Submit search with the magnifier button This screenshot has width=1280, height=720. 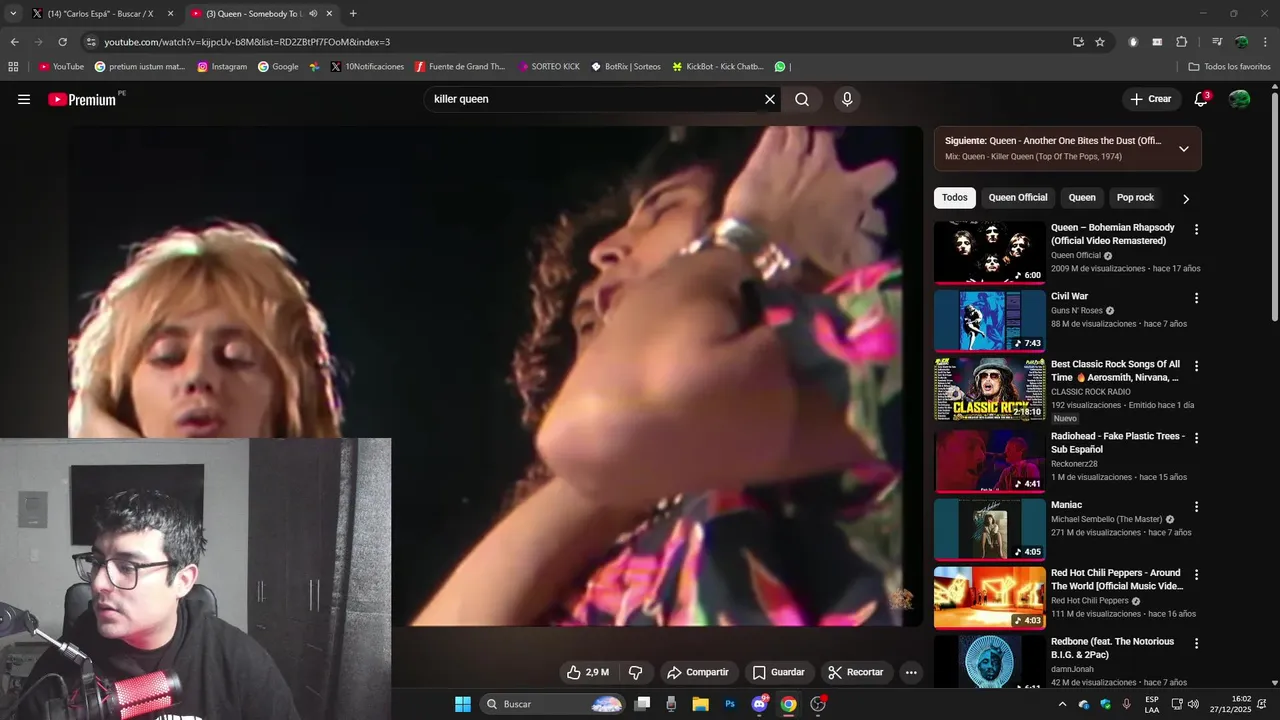802,99
